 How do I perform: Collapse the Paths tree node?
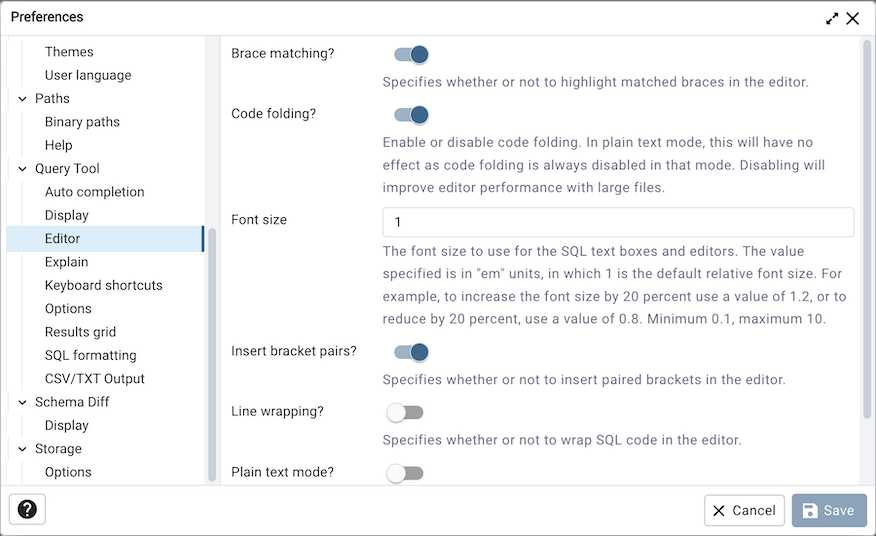coord(22,99)
